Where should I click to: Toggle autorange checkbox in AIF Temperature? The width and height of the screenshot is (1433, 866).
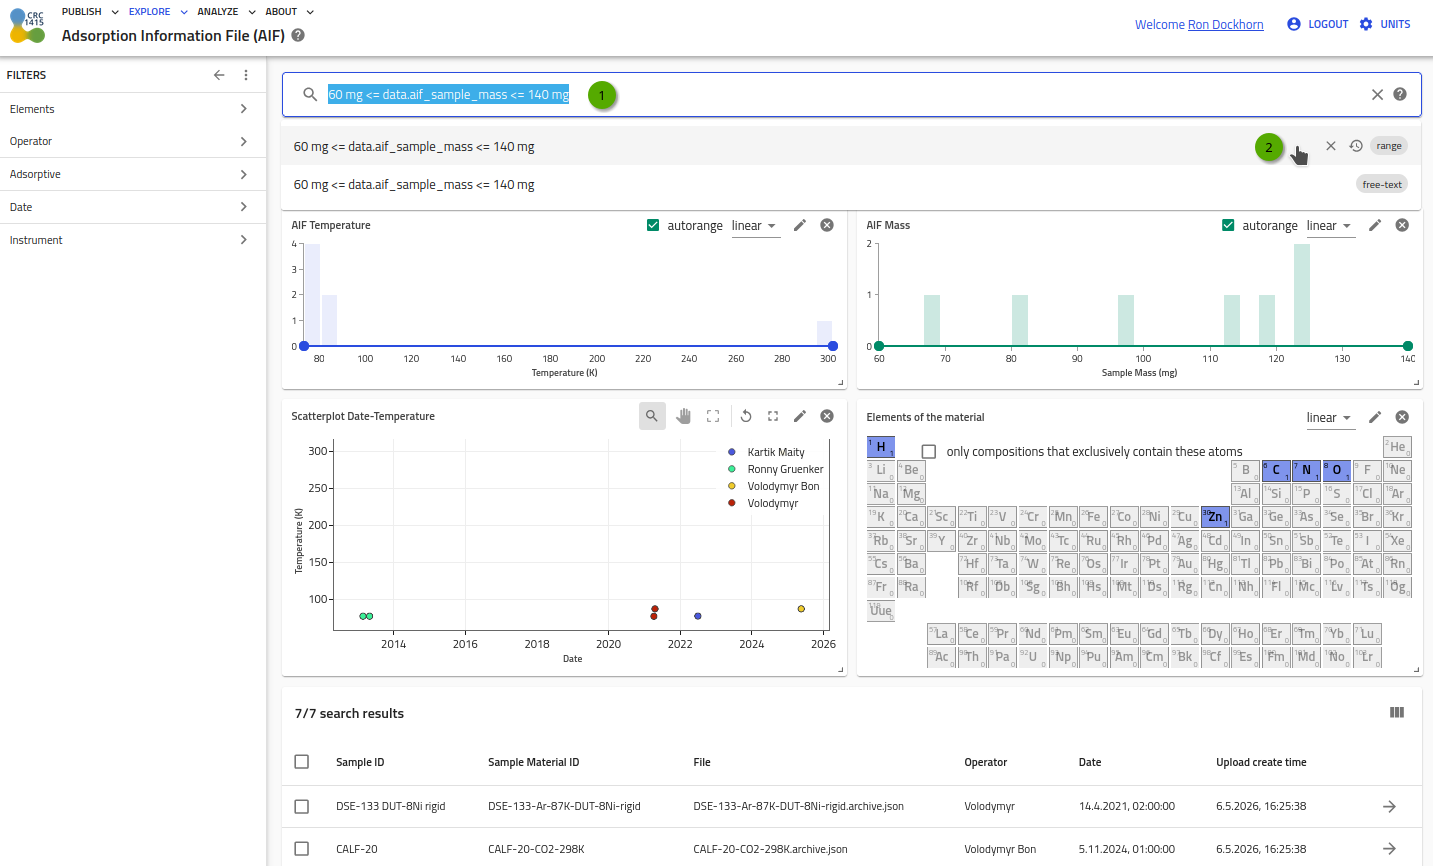[x=653, y=225]
